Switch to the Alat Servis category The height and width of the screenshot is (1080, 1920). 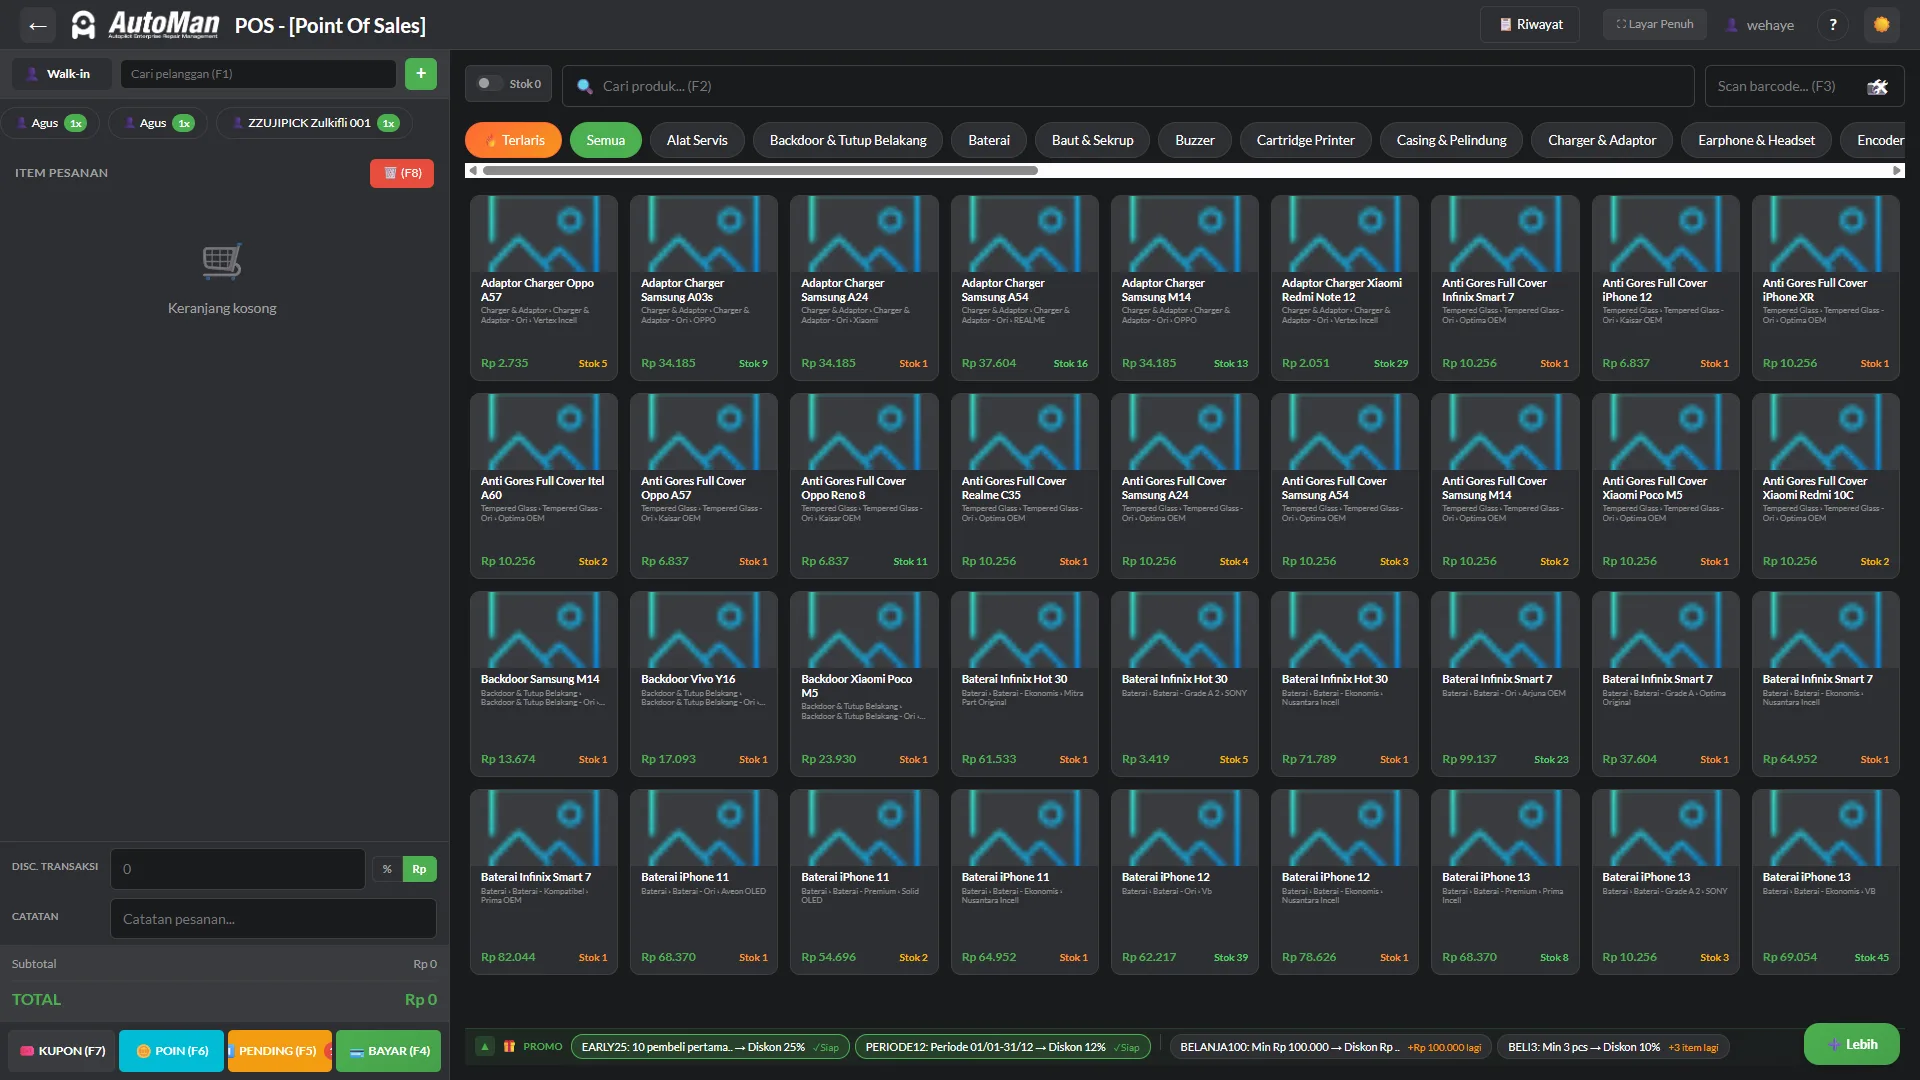coord(697,140)
